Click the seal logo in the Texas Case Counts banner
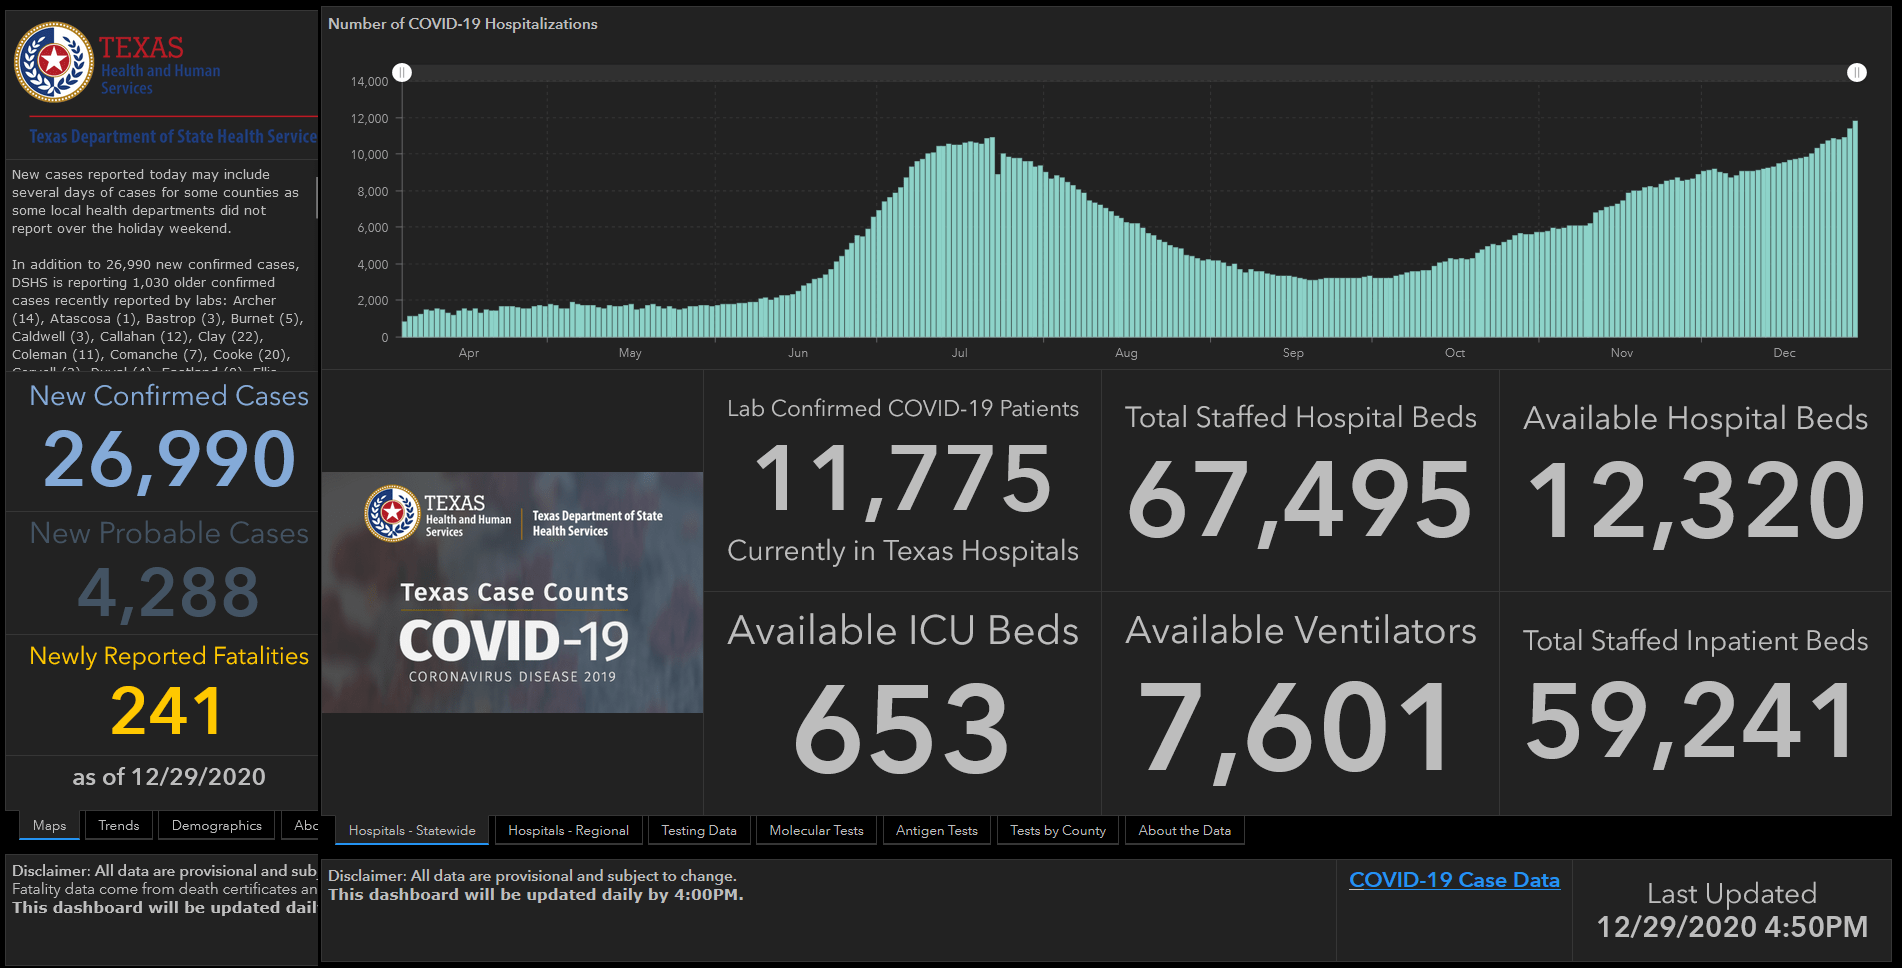 (392, 513)
